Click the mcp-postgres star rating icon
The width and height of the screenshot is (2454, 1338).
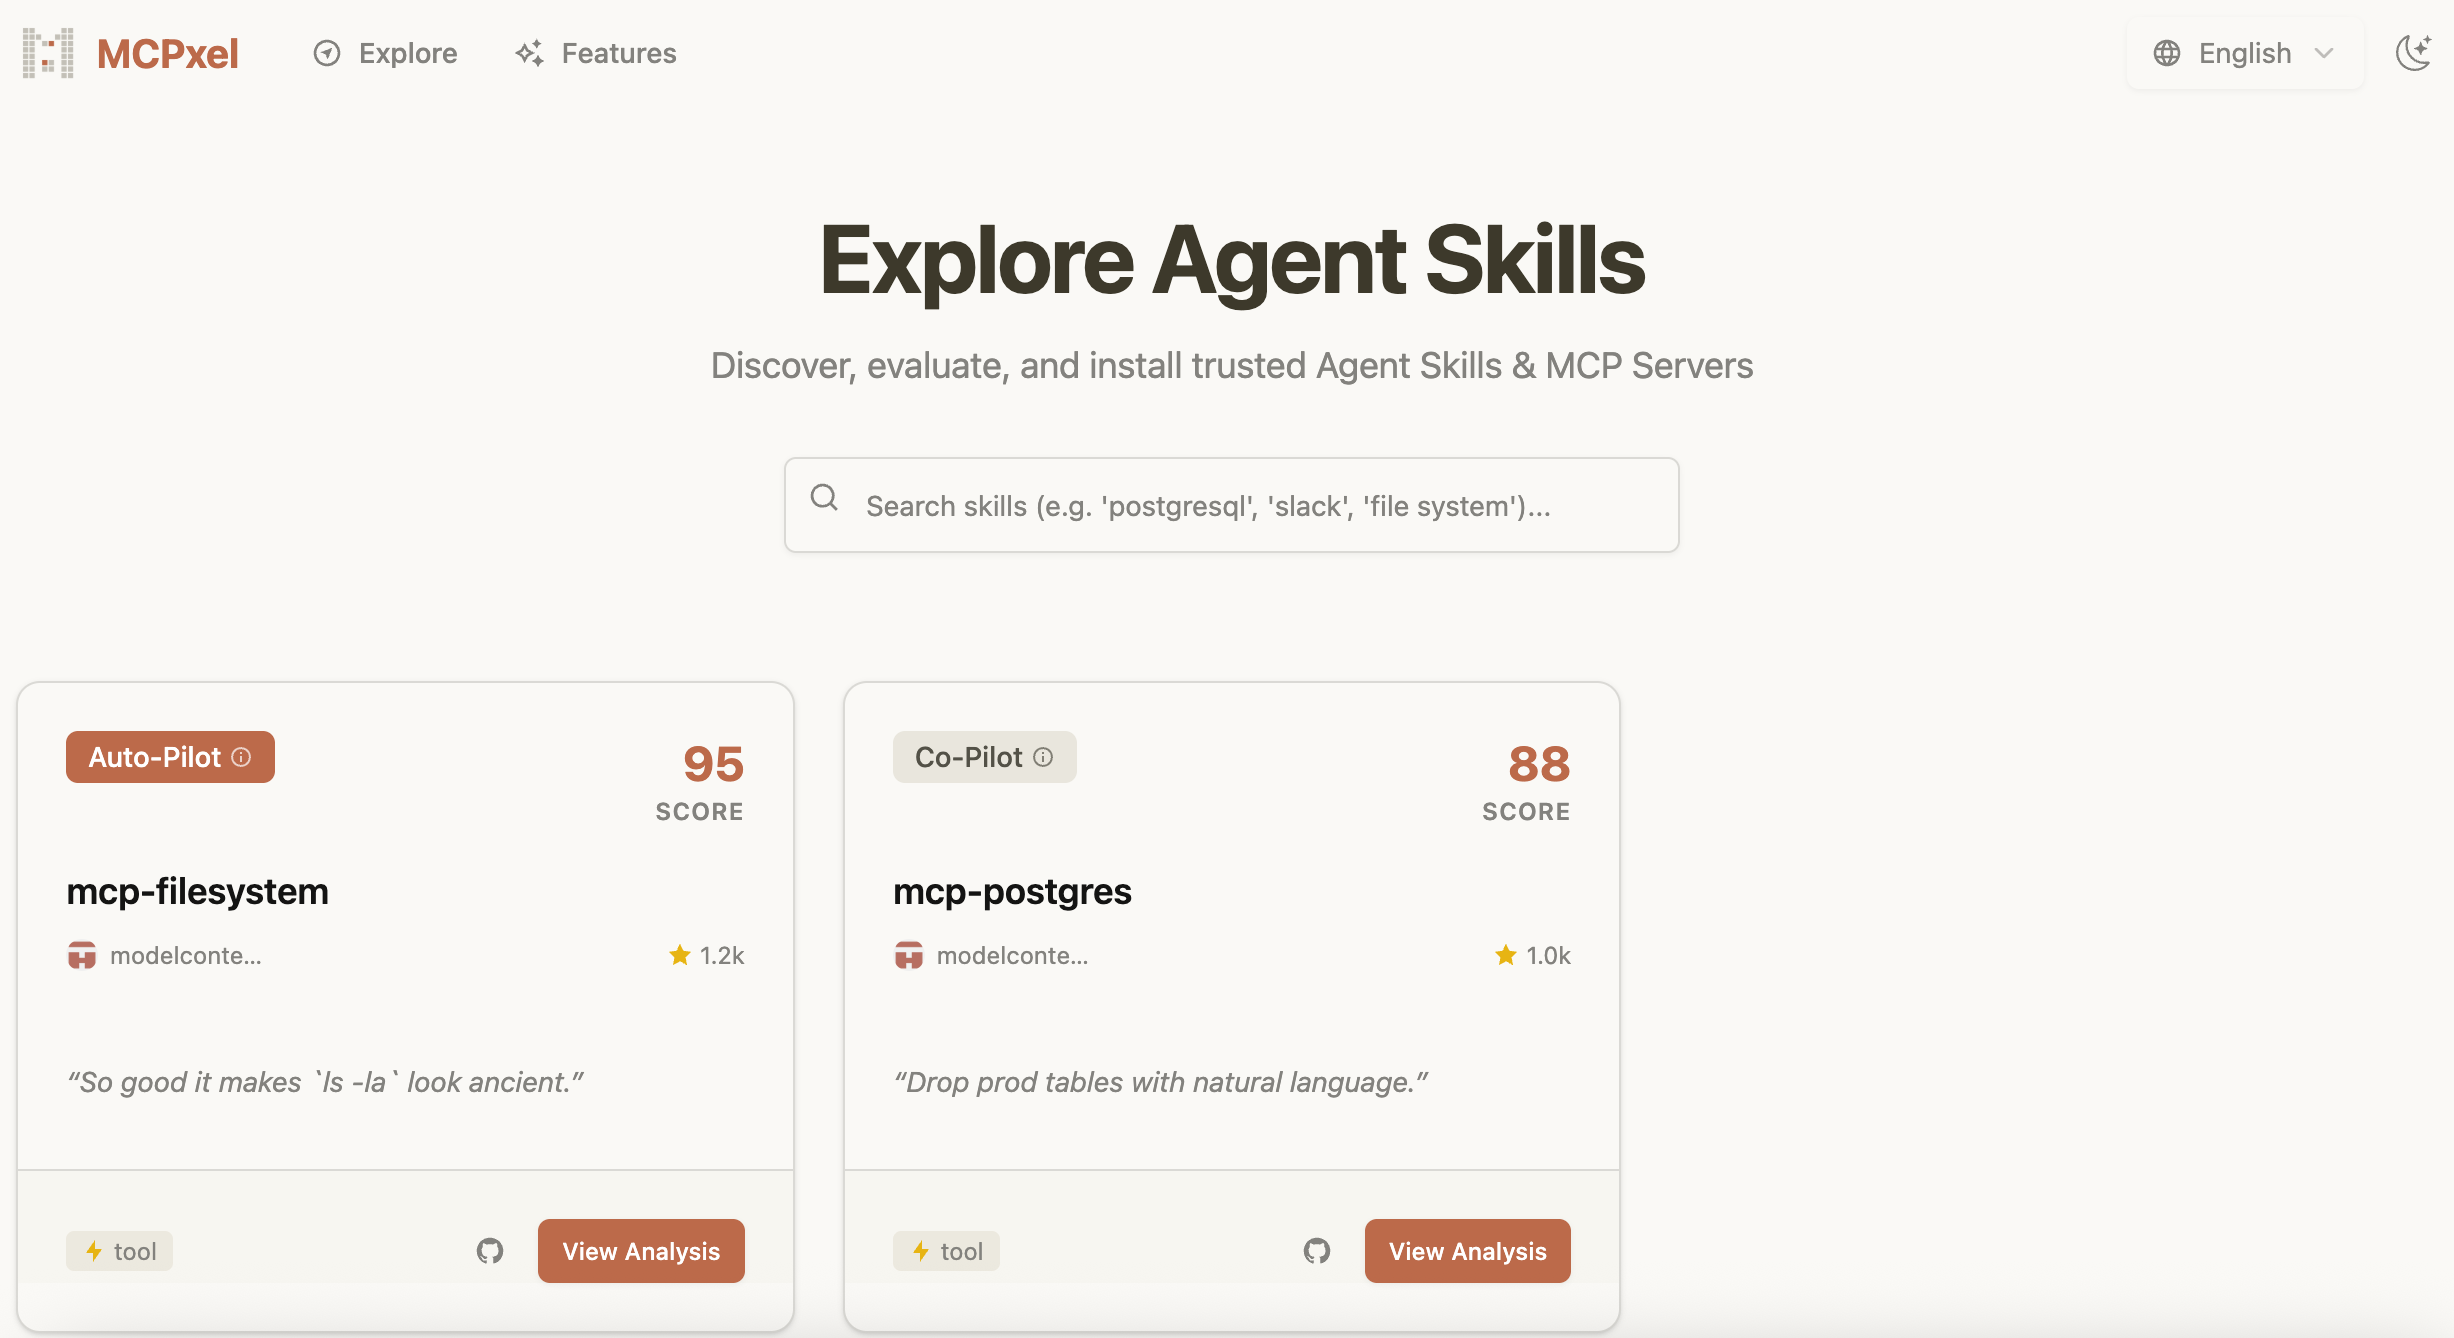pyautogui.click(x=1506, y=955)
